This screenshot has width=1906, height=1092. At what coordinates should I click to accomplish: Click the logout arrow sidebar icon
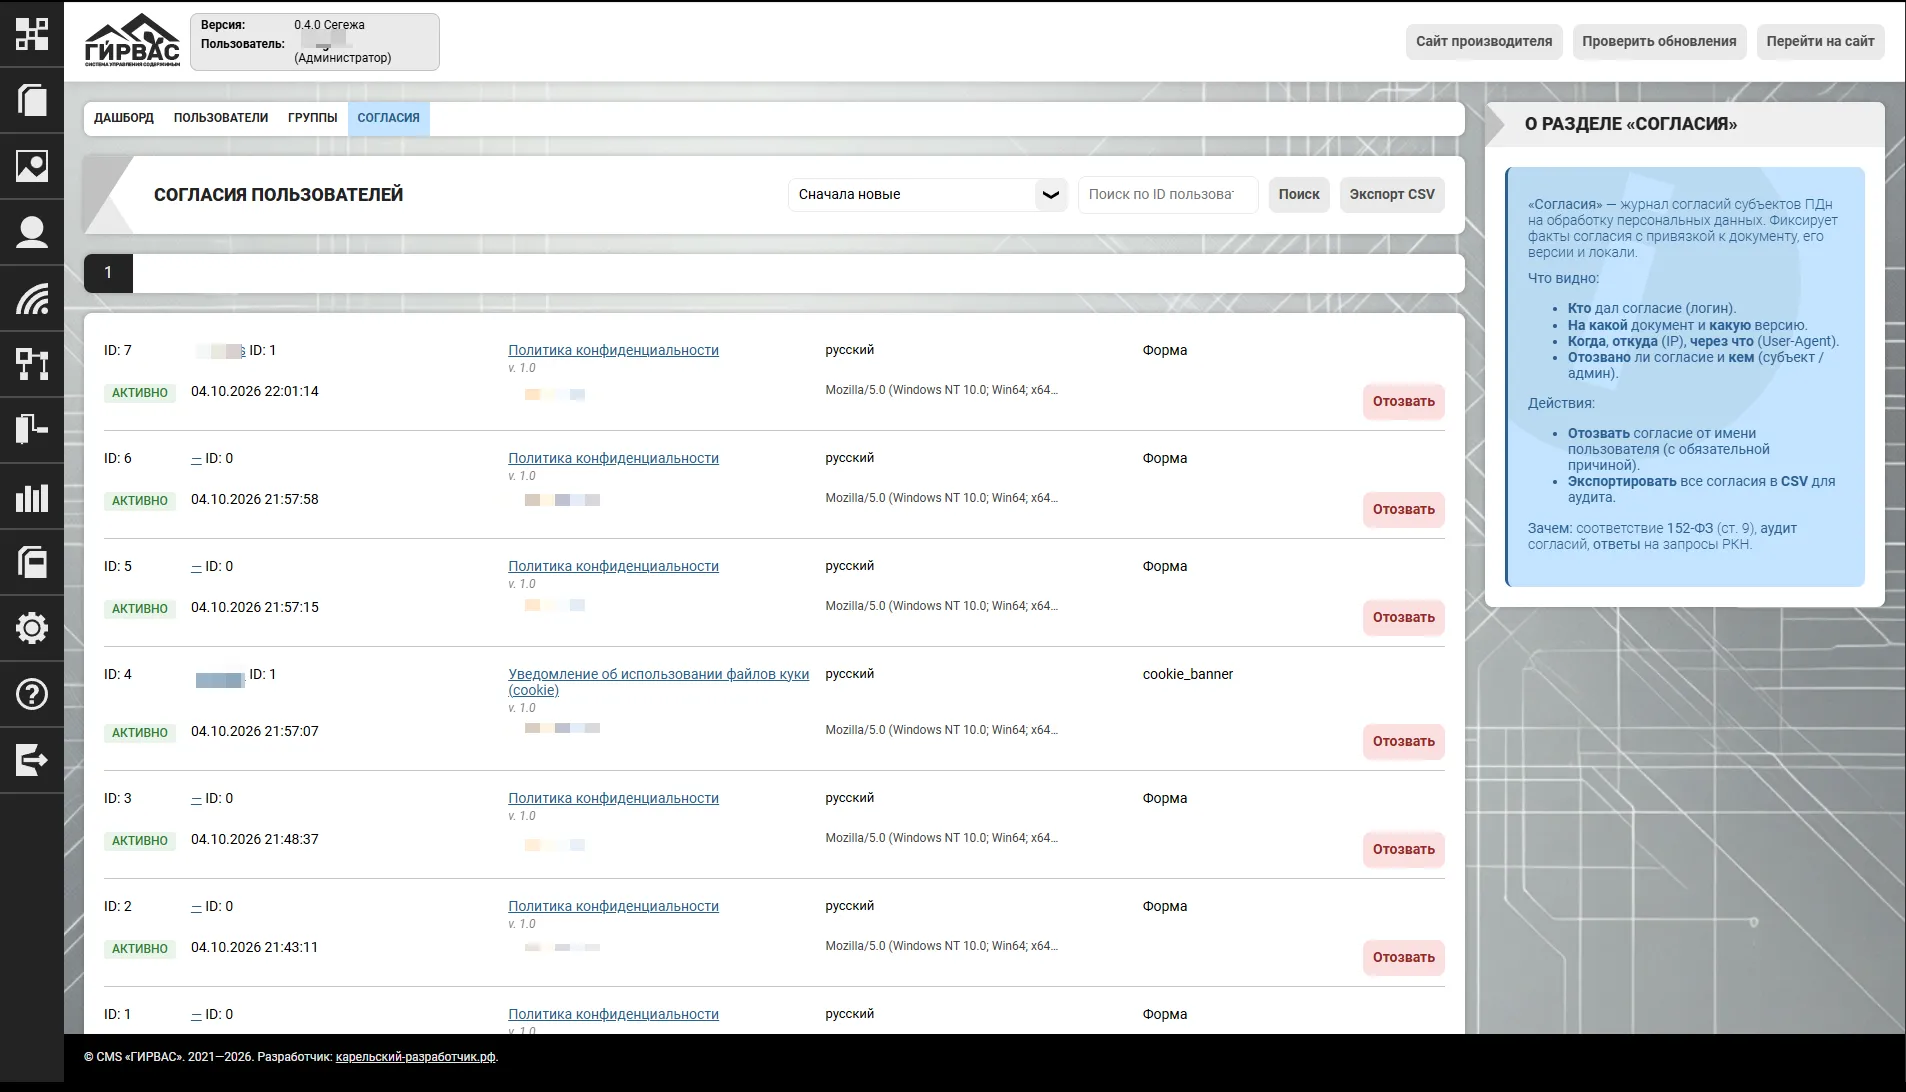pyautogui.click(x=32, y=760)
